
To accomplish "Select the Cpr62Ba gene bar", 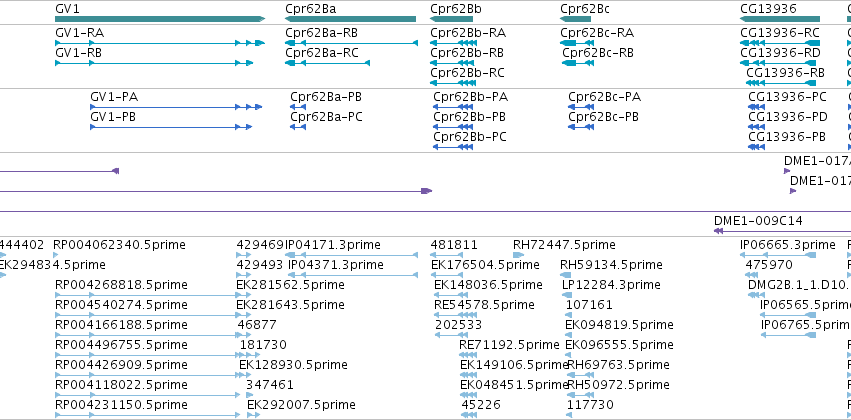I will pos(351,19).
